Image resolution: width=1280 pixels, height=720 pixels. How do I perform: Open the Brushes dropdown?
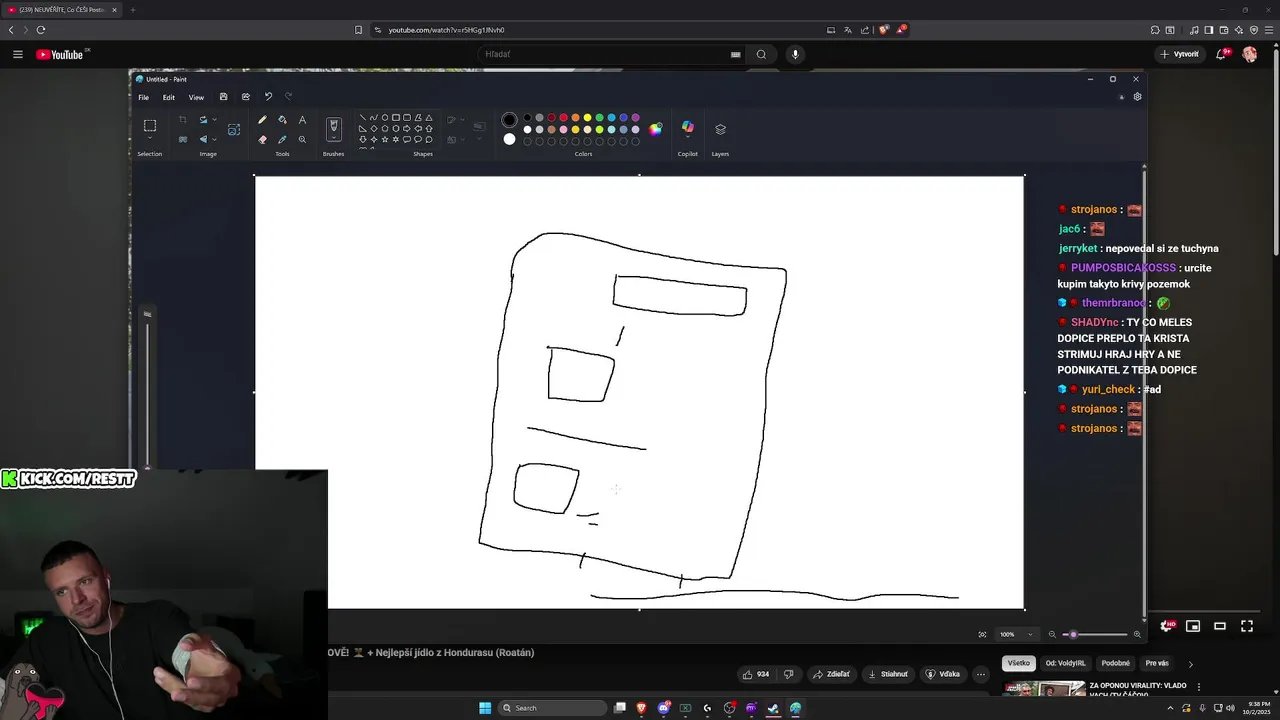click(334, 140)
